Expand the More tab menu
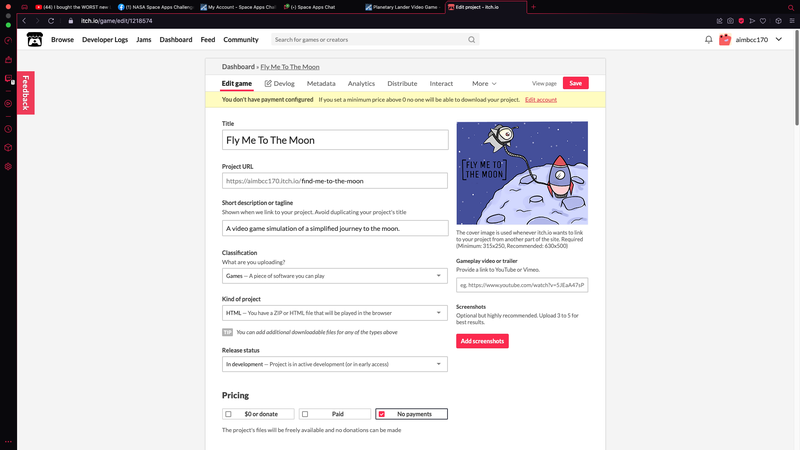800x450 pixels. [x=484, y=83]
